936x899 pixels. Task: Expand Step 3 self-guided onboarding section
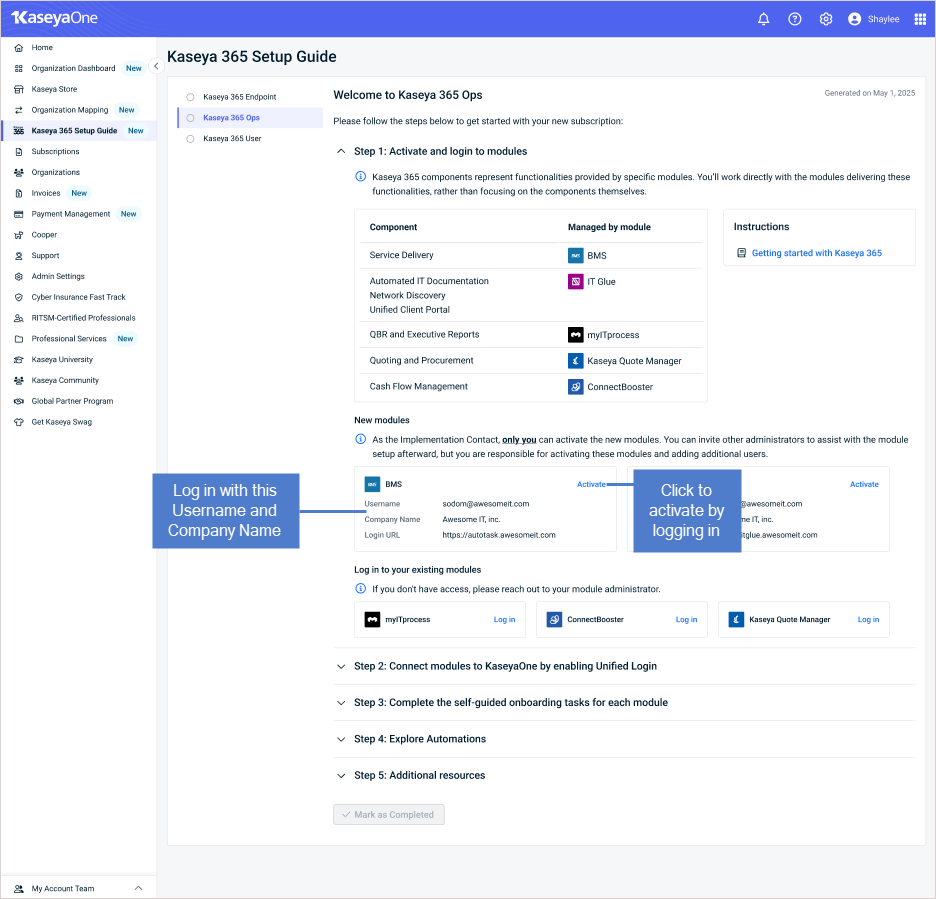[x=341, y=703]
